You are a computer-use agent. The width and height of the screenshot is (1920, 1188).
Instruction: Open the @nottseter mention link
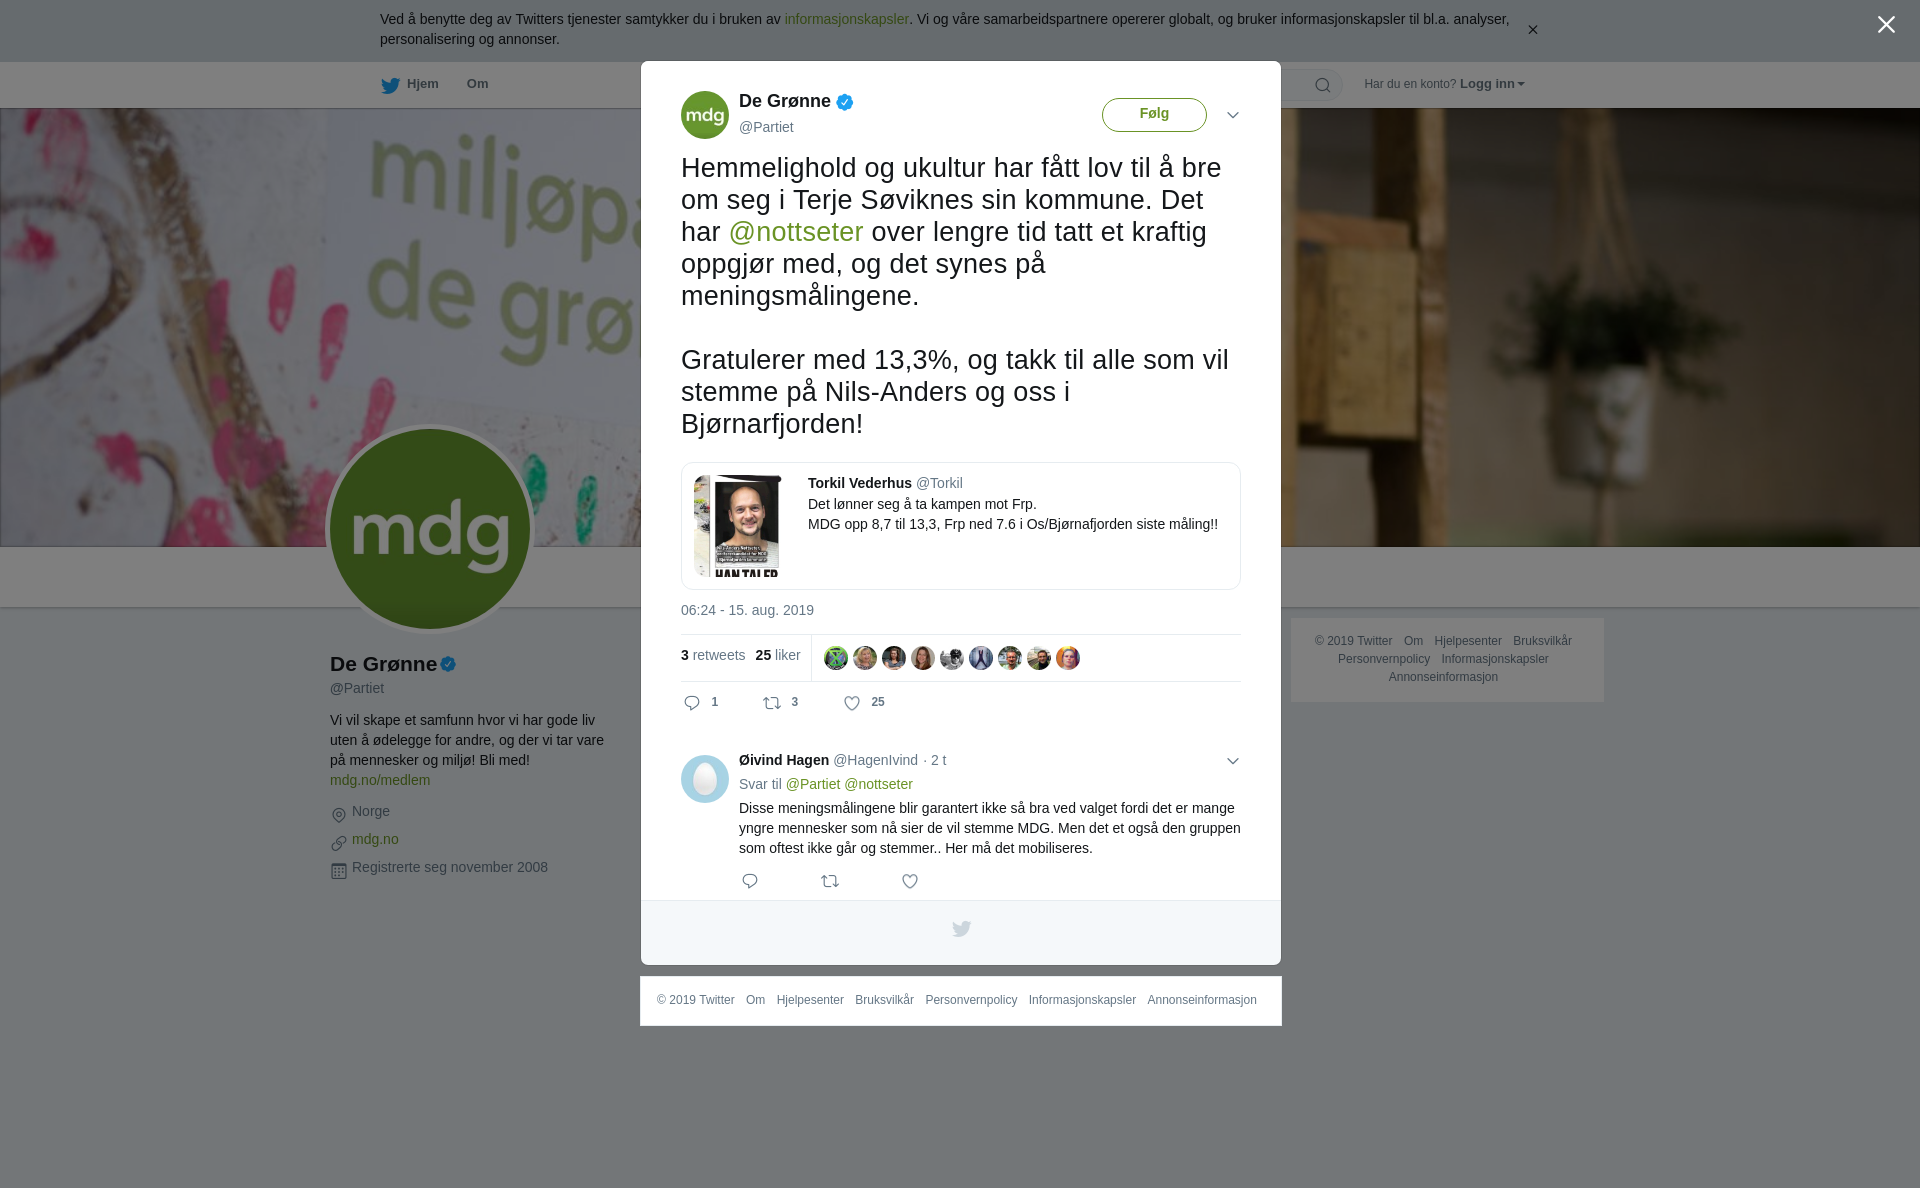point(796,232)
